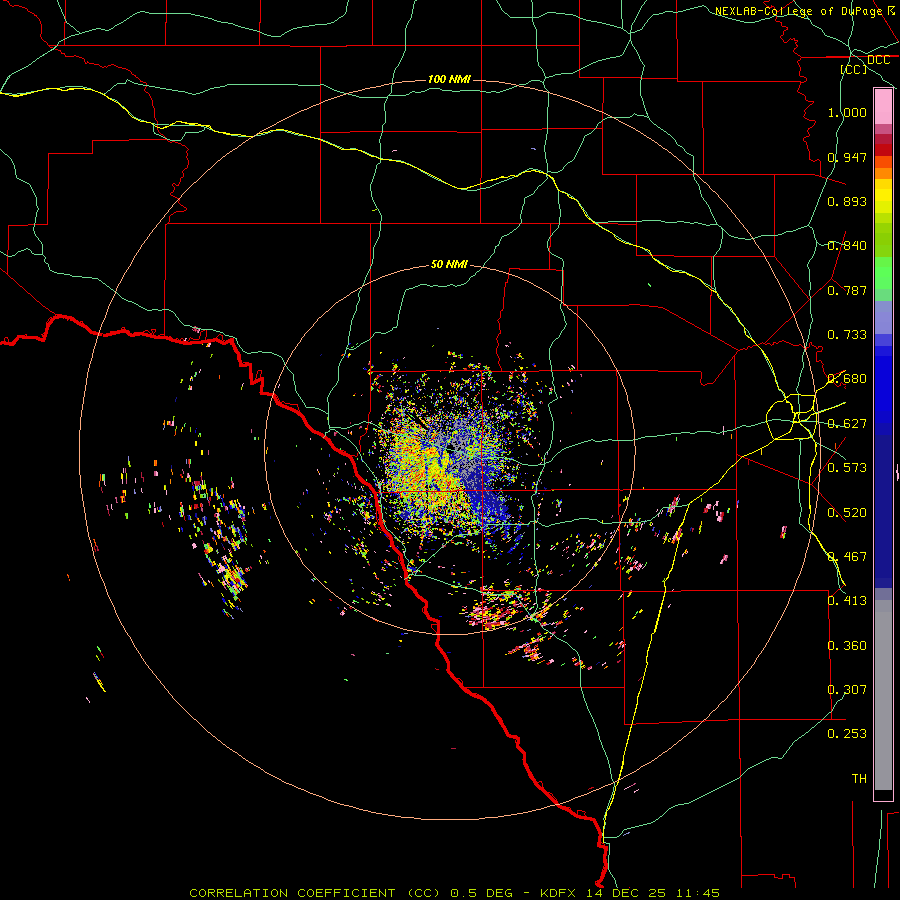Click the 50 NMI range ring label
This screenshot has width=900, height=900.
(x=449, y=264)
